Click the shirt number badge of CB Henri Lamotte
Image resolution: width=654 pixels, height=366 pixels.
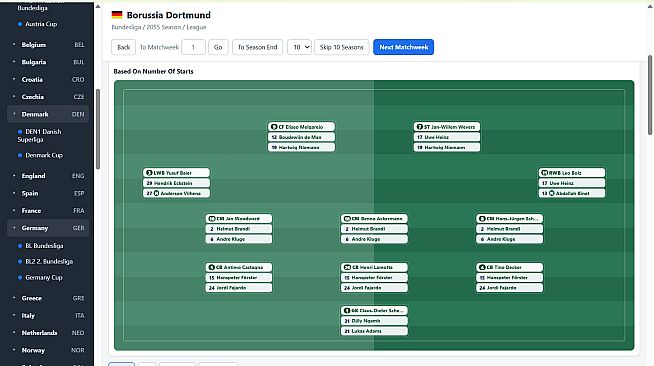click(x=347, y=267)
